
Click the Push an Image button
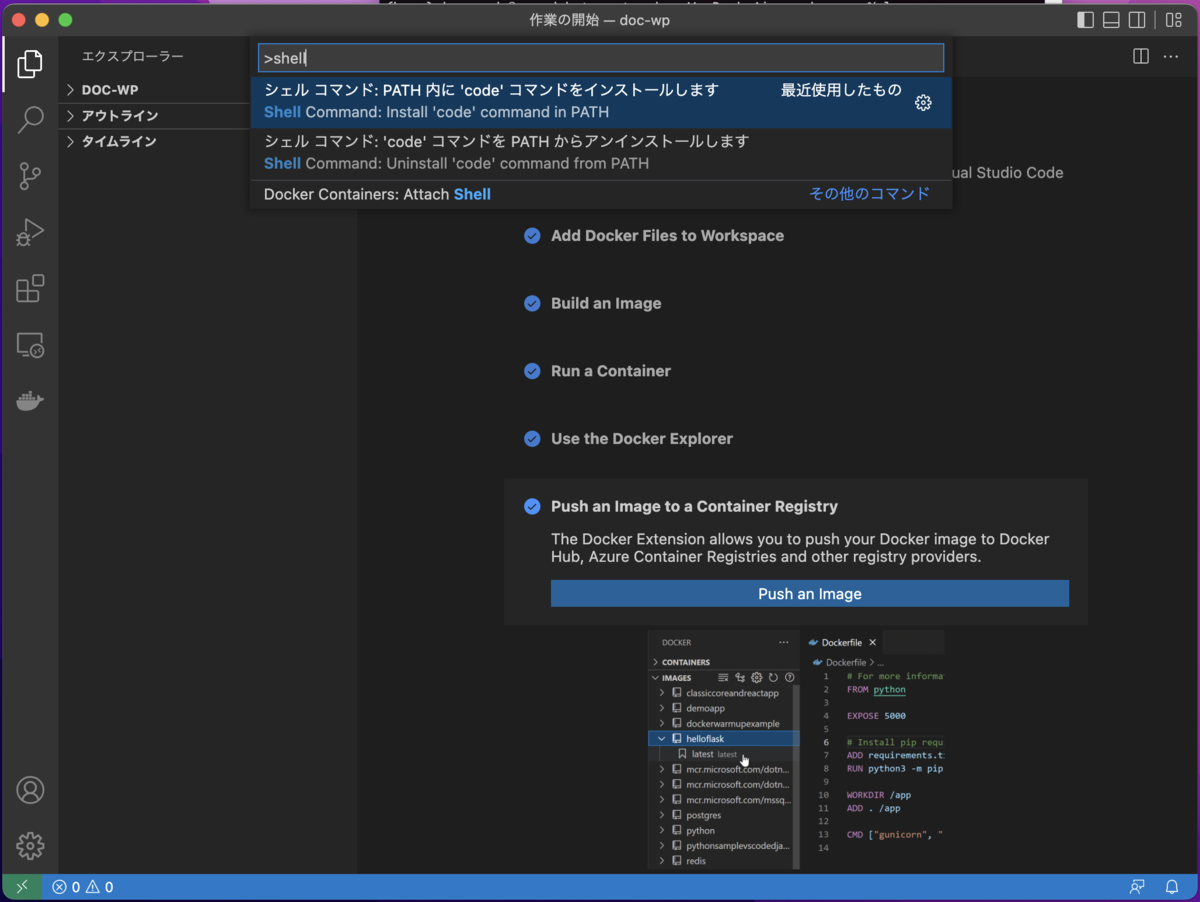pos(810,594)
